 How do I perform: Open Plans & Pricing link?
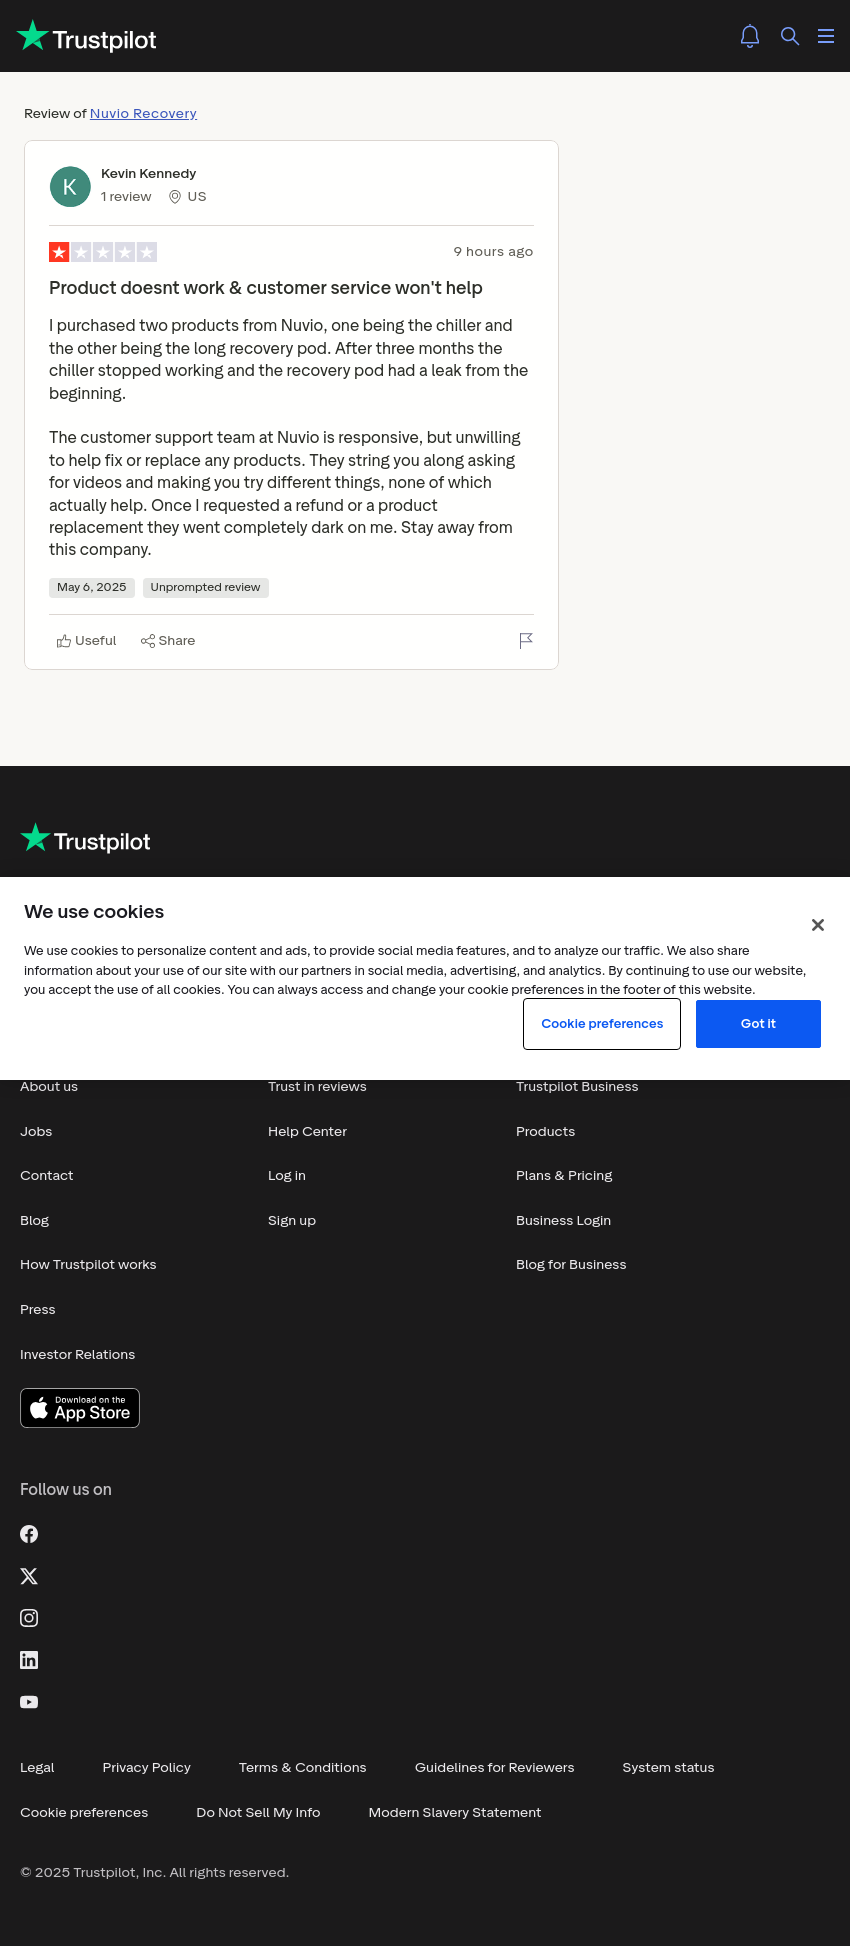564,1176
